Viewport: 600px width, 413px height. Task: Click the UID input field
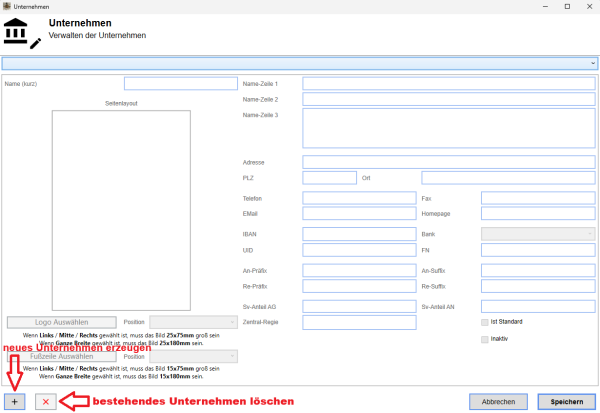pyautogui.click(x=359, y=250)
